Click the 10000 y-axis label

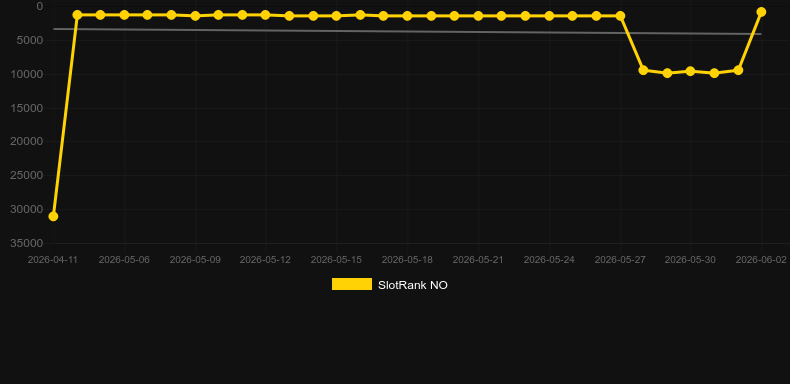[27, 74]
